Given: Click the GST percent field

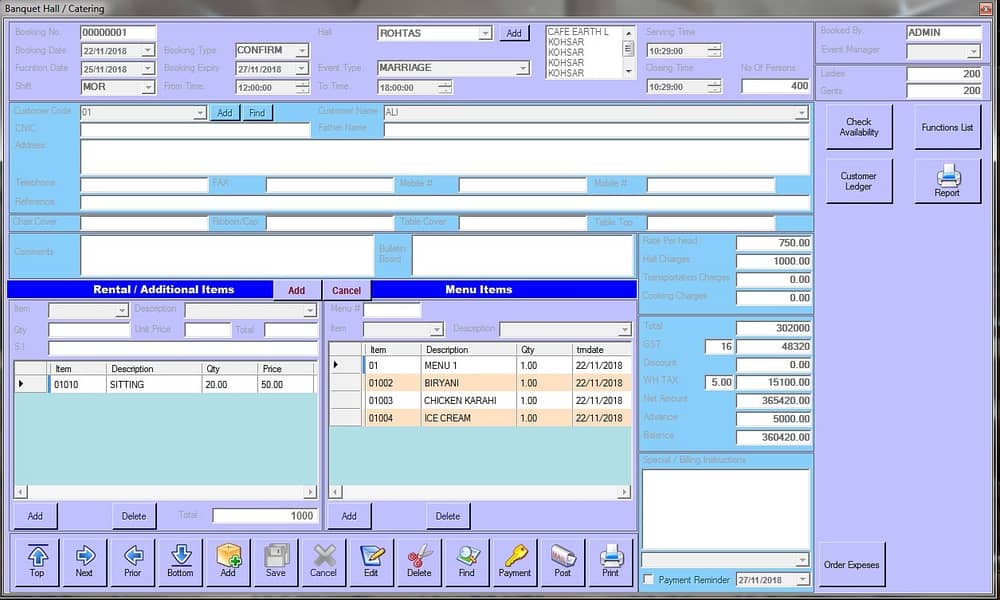Looking at the screenshot, I should coord(719,346).
